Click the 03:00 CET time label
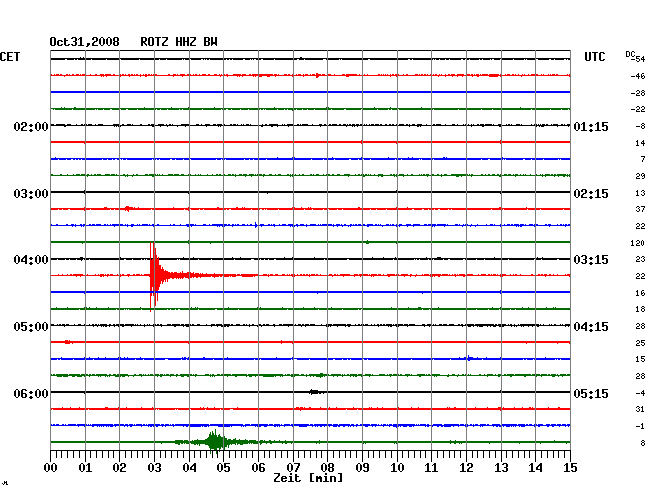 tap(31, 194)
